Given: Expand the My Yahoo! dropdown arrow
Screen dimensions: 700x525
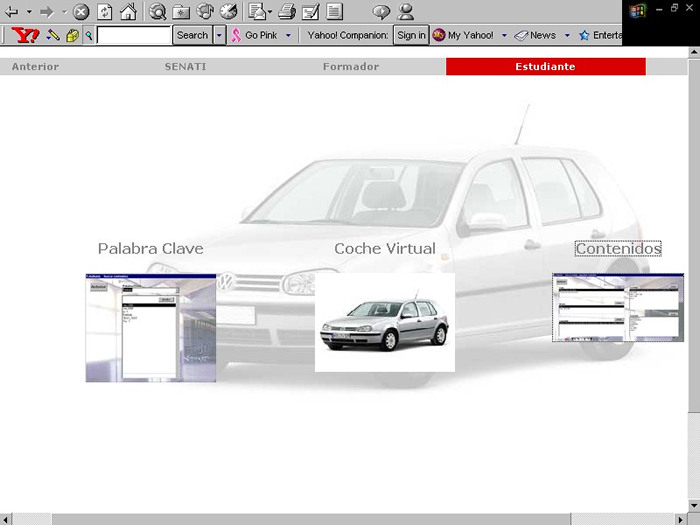Looking at the screenshot, I should (504, 35).
